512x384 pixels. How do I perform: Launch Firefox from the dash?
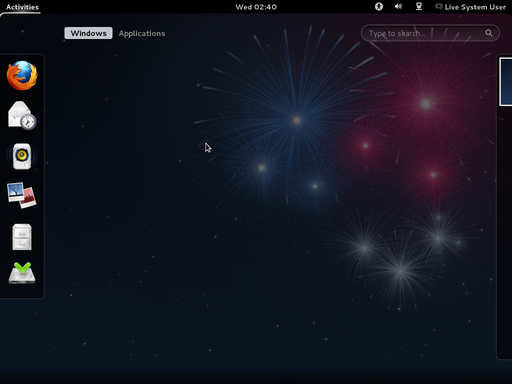click(22, 76)
